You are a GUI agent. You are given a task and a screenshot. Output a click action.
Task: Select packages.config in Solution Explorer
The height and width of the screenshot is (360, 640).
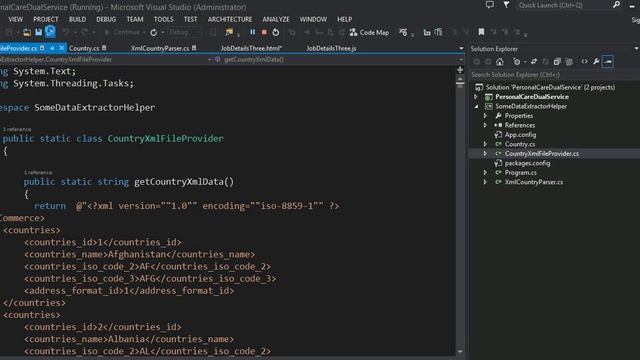[527, 163]
